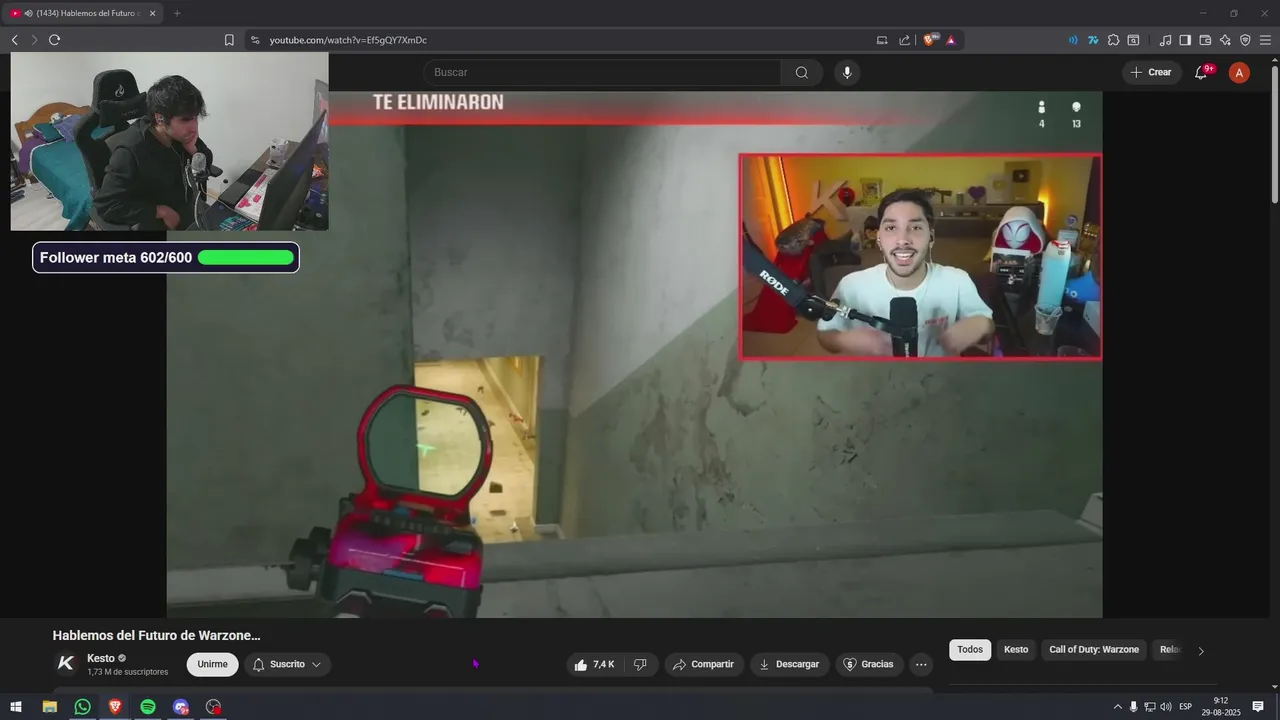Switch the ESP input language
1280x720 pixels.
[x=1185, y=707]
